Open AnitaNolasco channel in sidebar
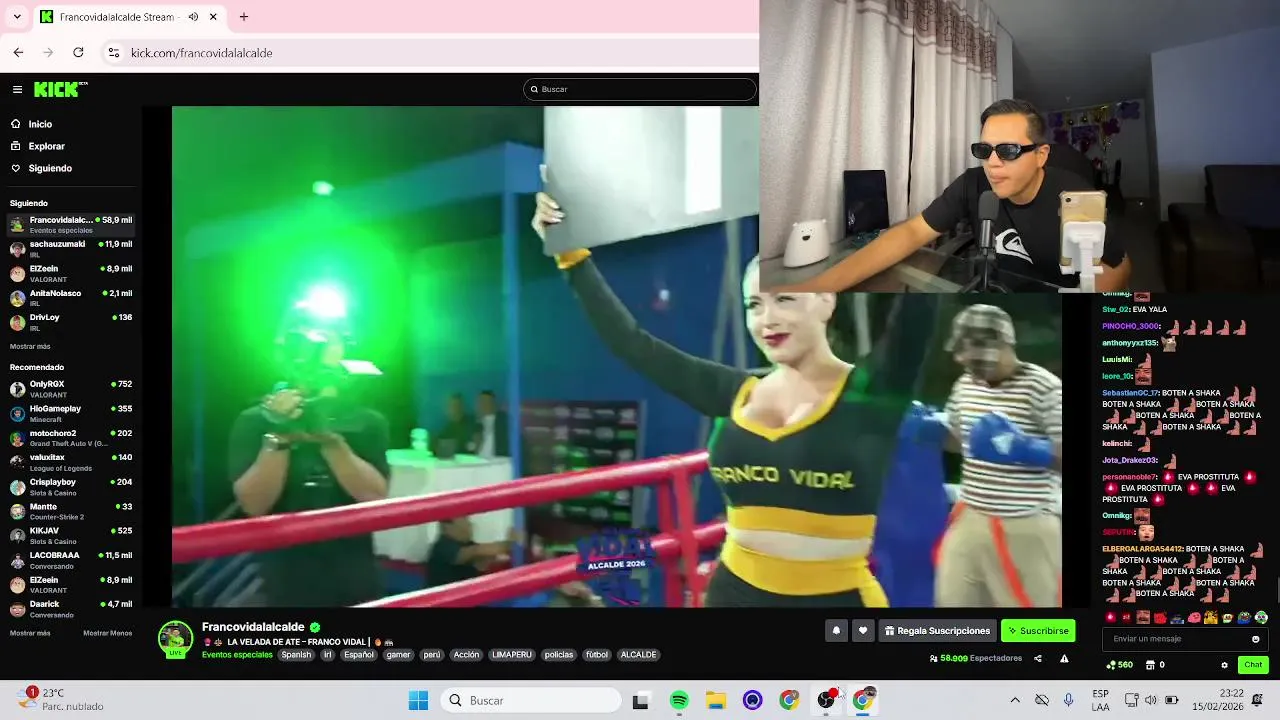The width and height of the screenshot is (1280, 720). (71, 298)
